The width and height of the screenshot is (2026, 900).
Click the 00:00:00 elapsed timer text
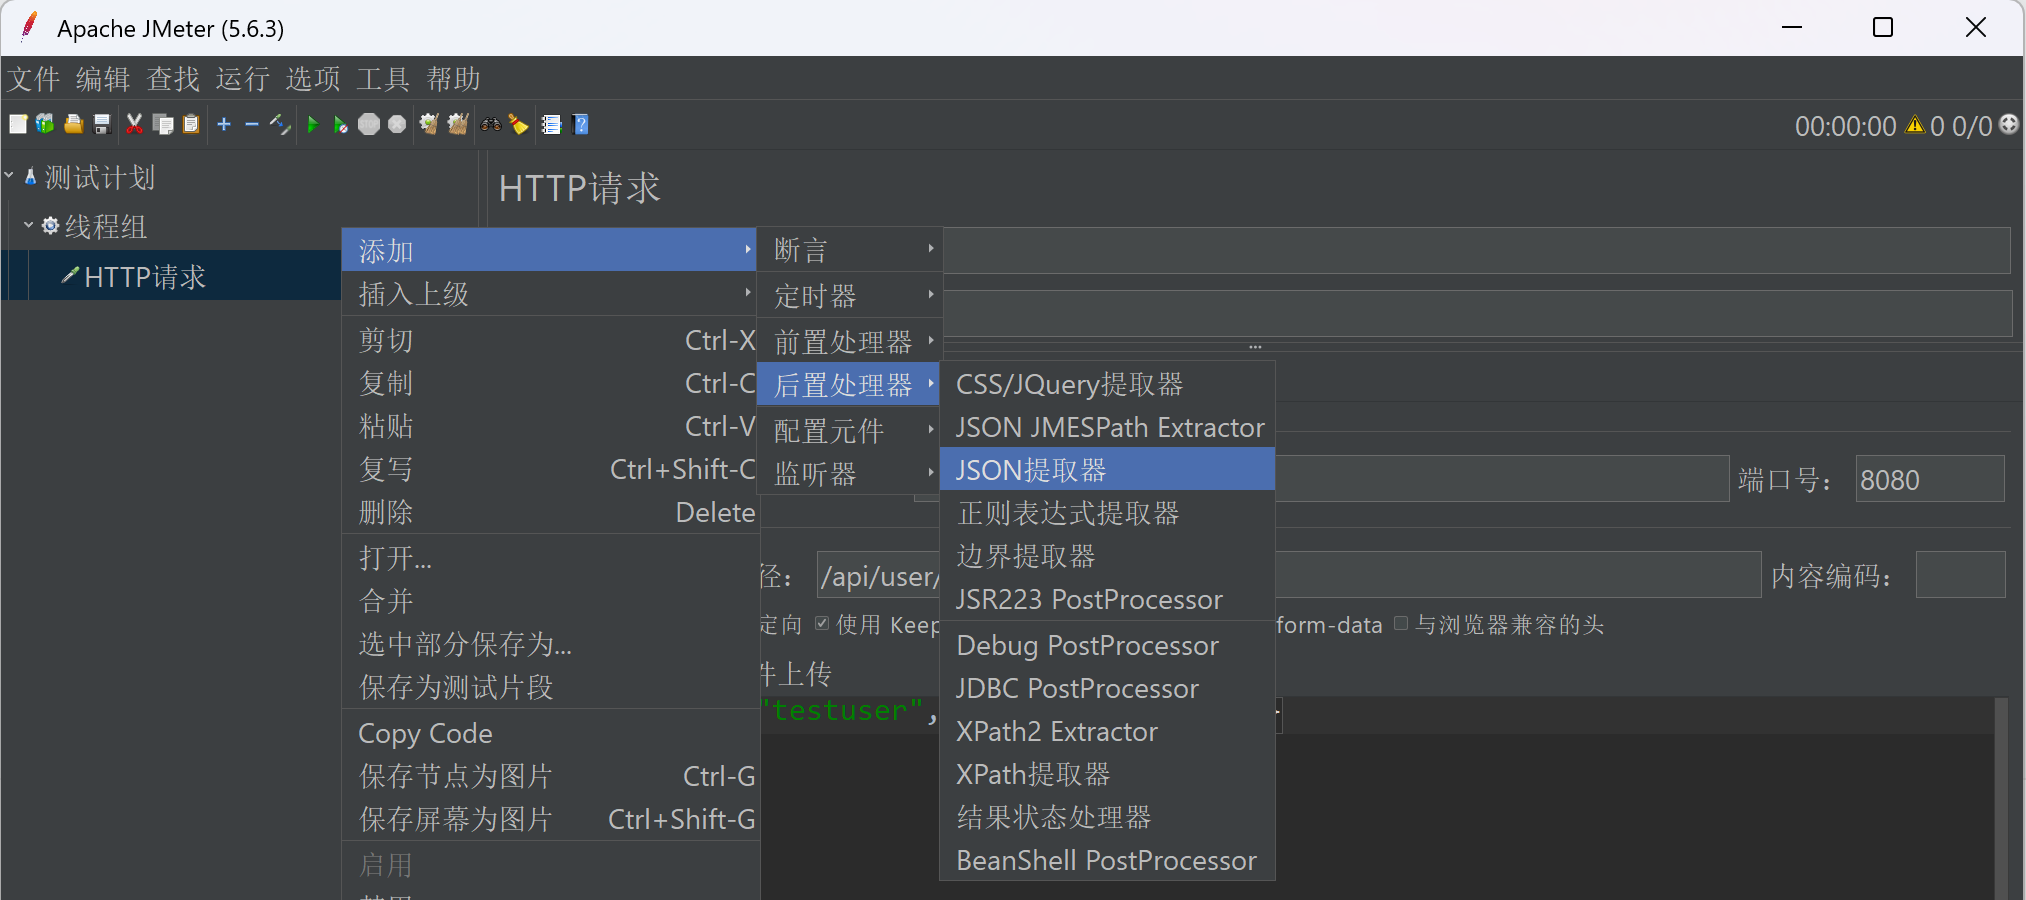pyautogui.click(x=1845, y=126)
